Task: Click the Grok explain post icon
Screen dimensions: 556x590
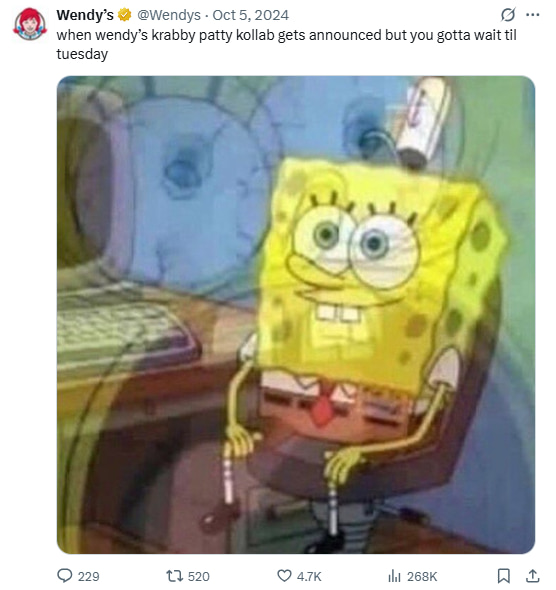Action: tap(508, 15)
